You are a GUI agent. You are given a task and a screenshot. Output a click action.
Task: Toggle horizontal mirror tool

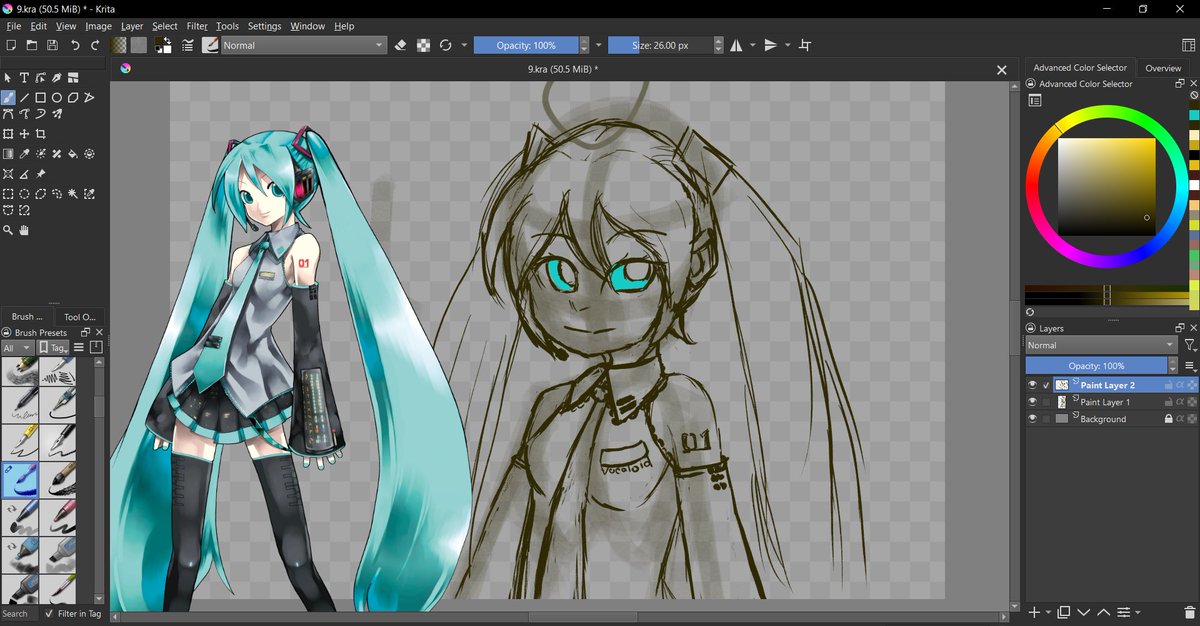736,45
